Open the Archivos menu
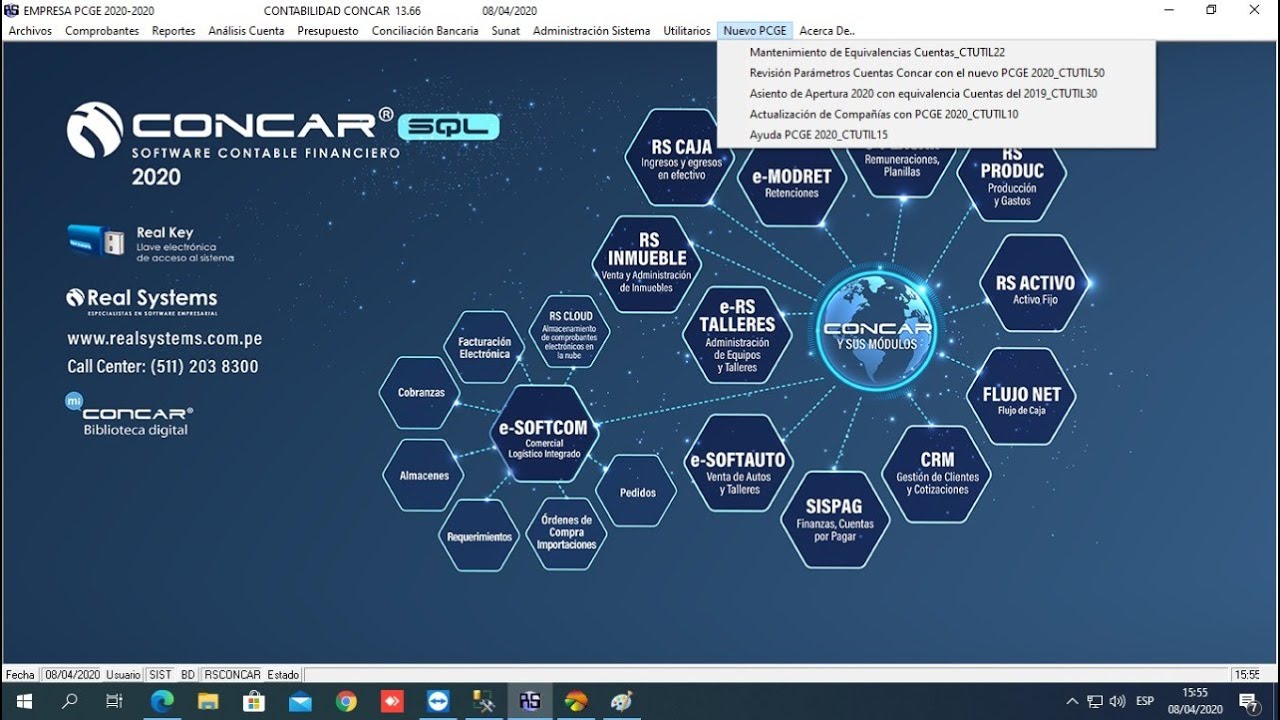Viewport: 1280px width, 720px height. click(30, 31)
